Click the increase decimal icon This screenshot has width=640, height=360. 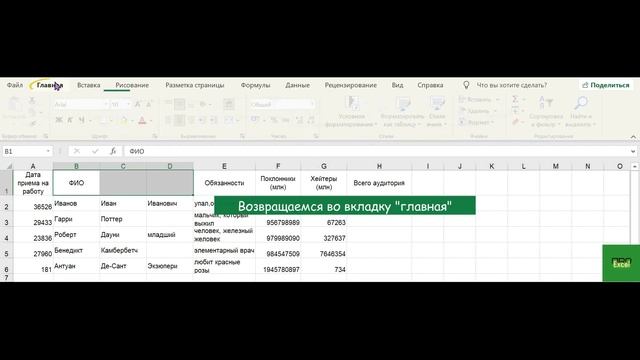(x=299, y=120)
